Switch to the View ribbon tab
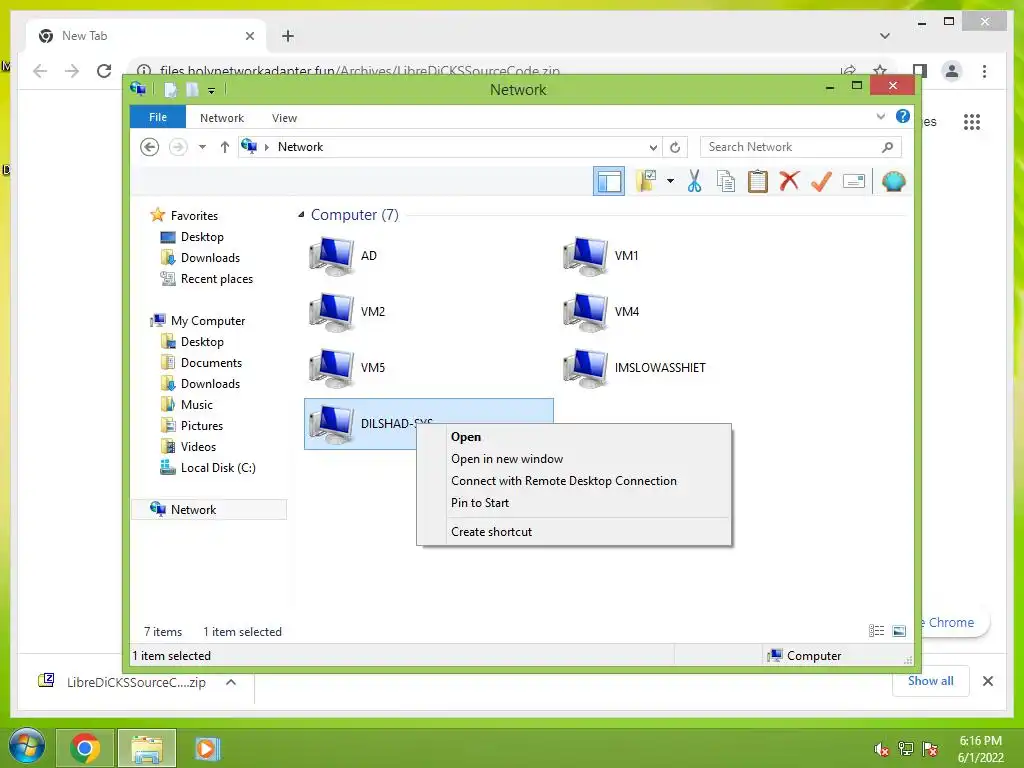1024x768 pixels. pyautogui.click(x=284, y=118)
